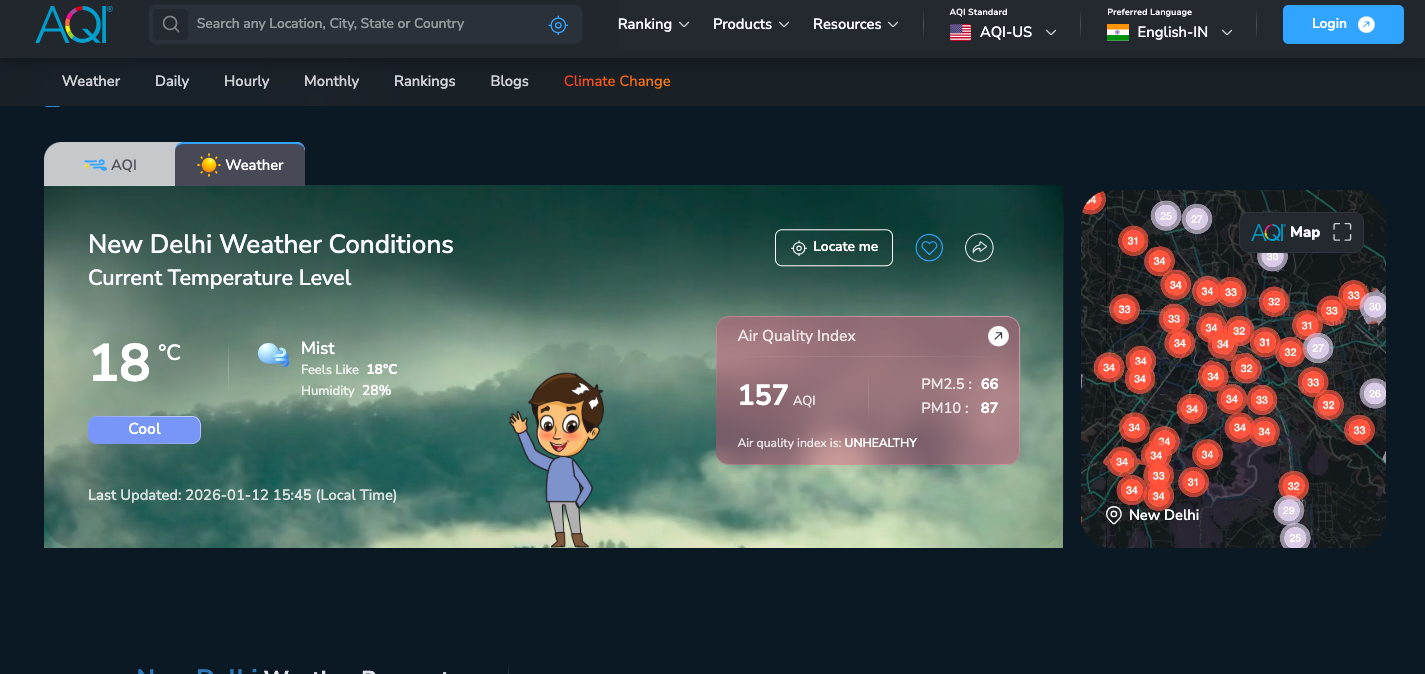This screenshot has height=674, width=1425.
Task: Click the AQI logo in header
Action: click(x=74, y=24)
